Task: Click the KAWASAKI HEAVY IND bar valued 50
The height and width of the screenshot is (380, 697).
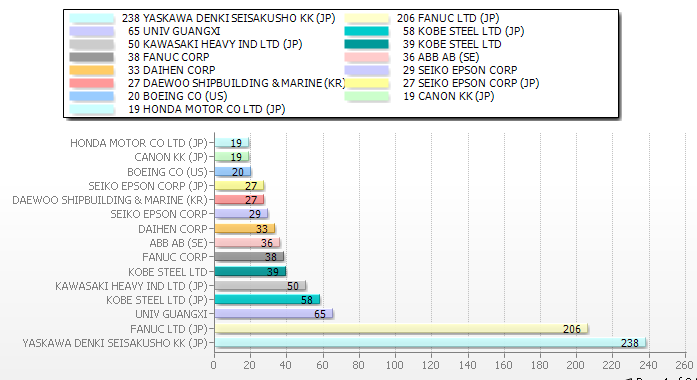Action: [x=260, y=285]
